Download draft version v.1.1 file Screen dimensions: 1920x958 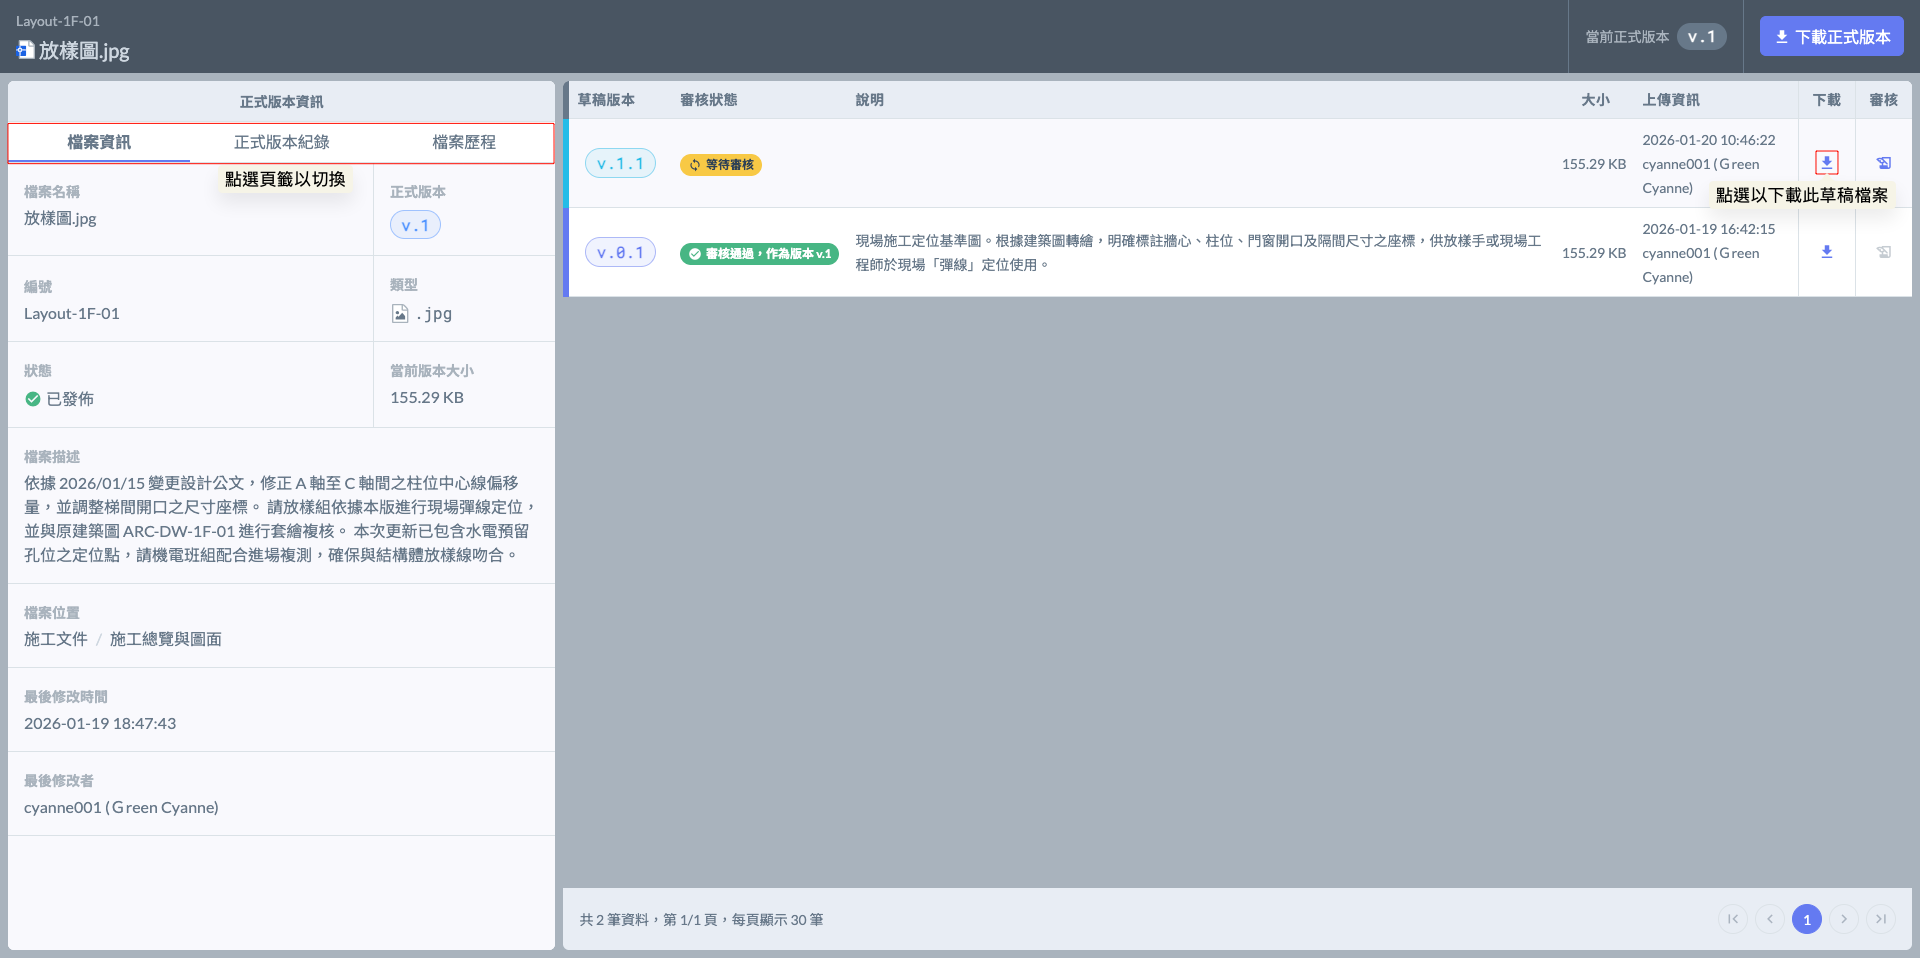(1826, 163)
